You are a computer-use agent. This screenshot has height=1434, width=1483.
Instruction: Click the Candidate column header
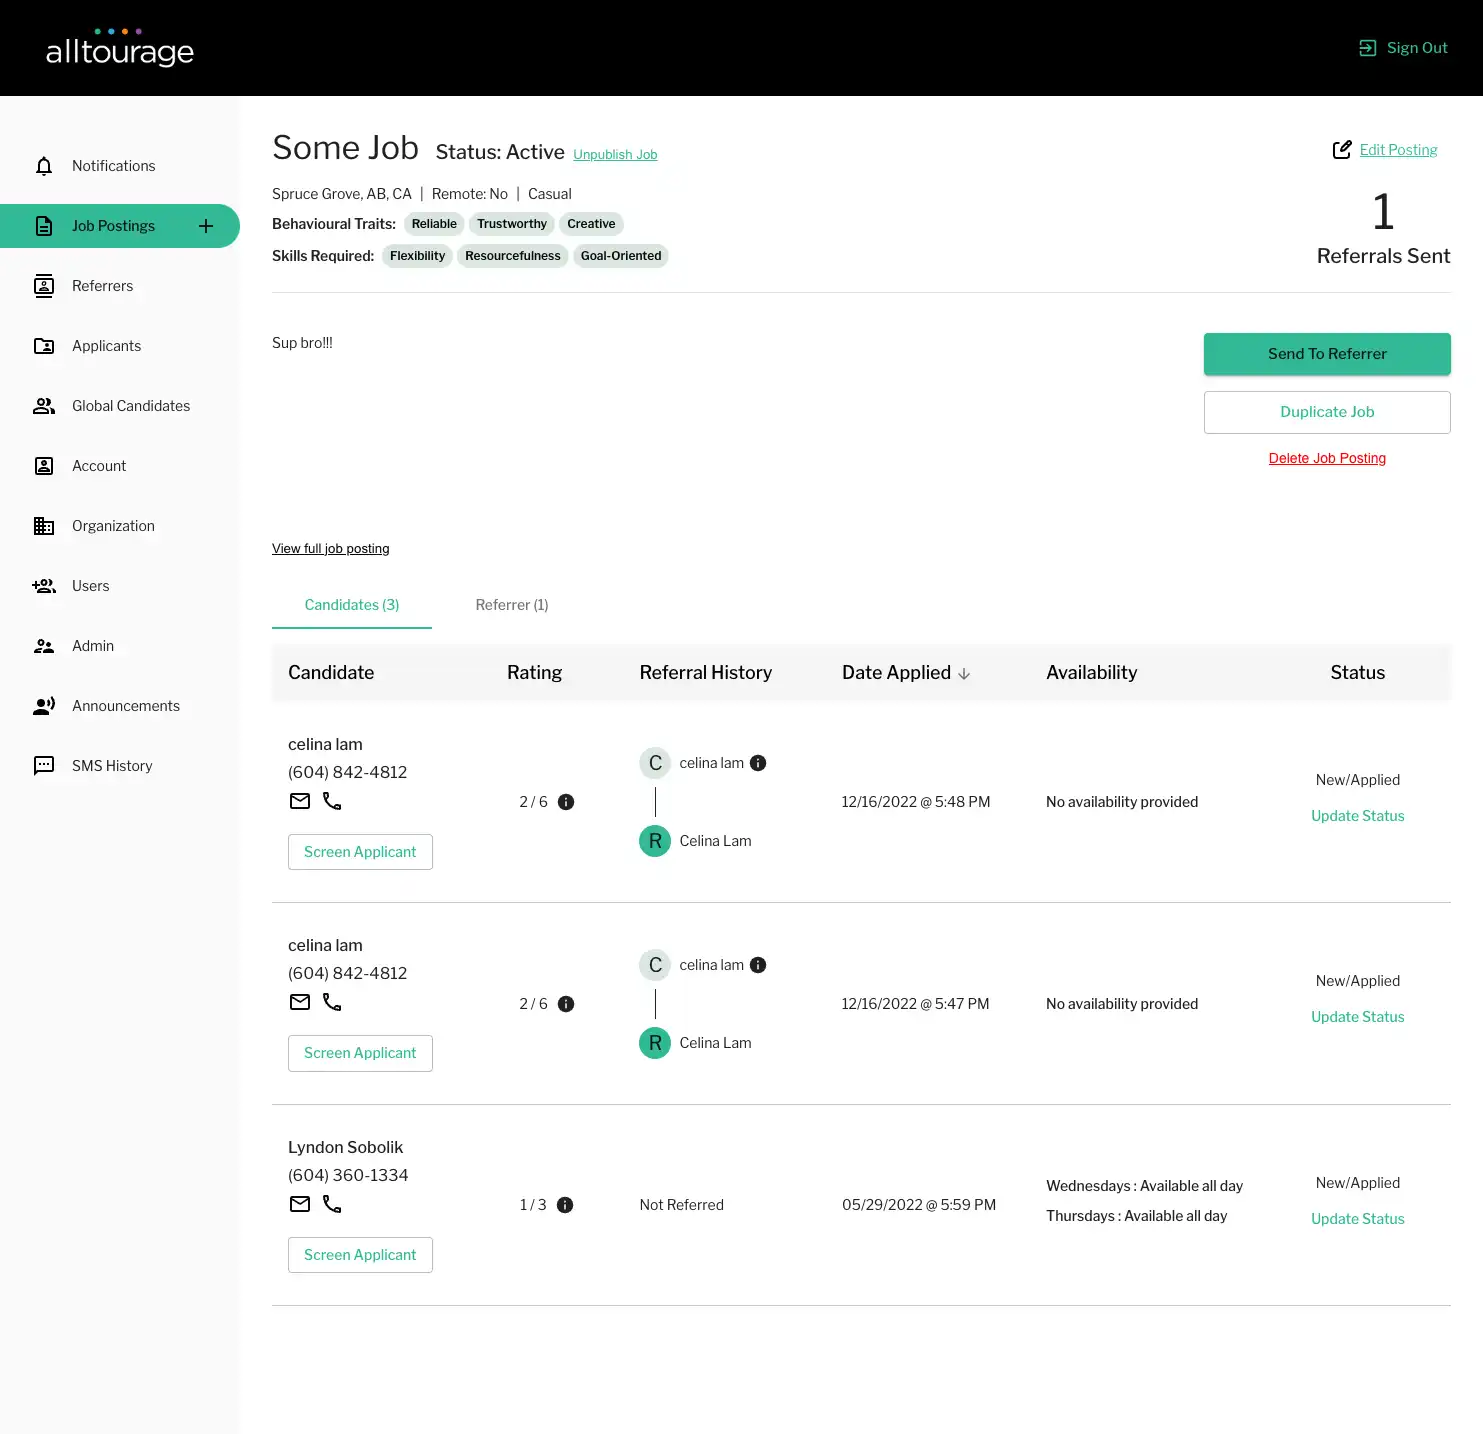click(331, 673)
